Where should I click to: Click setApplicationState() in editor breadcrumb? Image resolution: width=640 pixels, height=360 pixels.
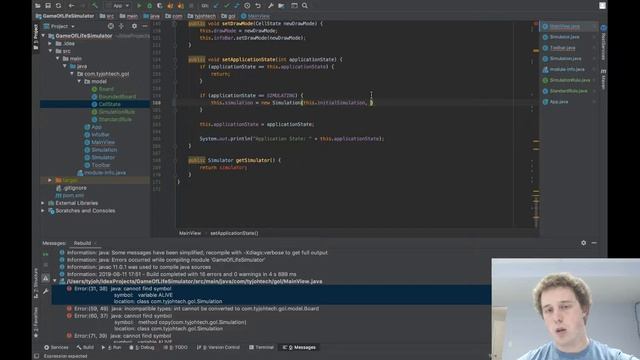[x=234, y=233]
